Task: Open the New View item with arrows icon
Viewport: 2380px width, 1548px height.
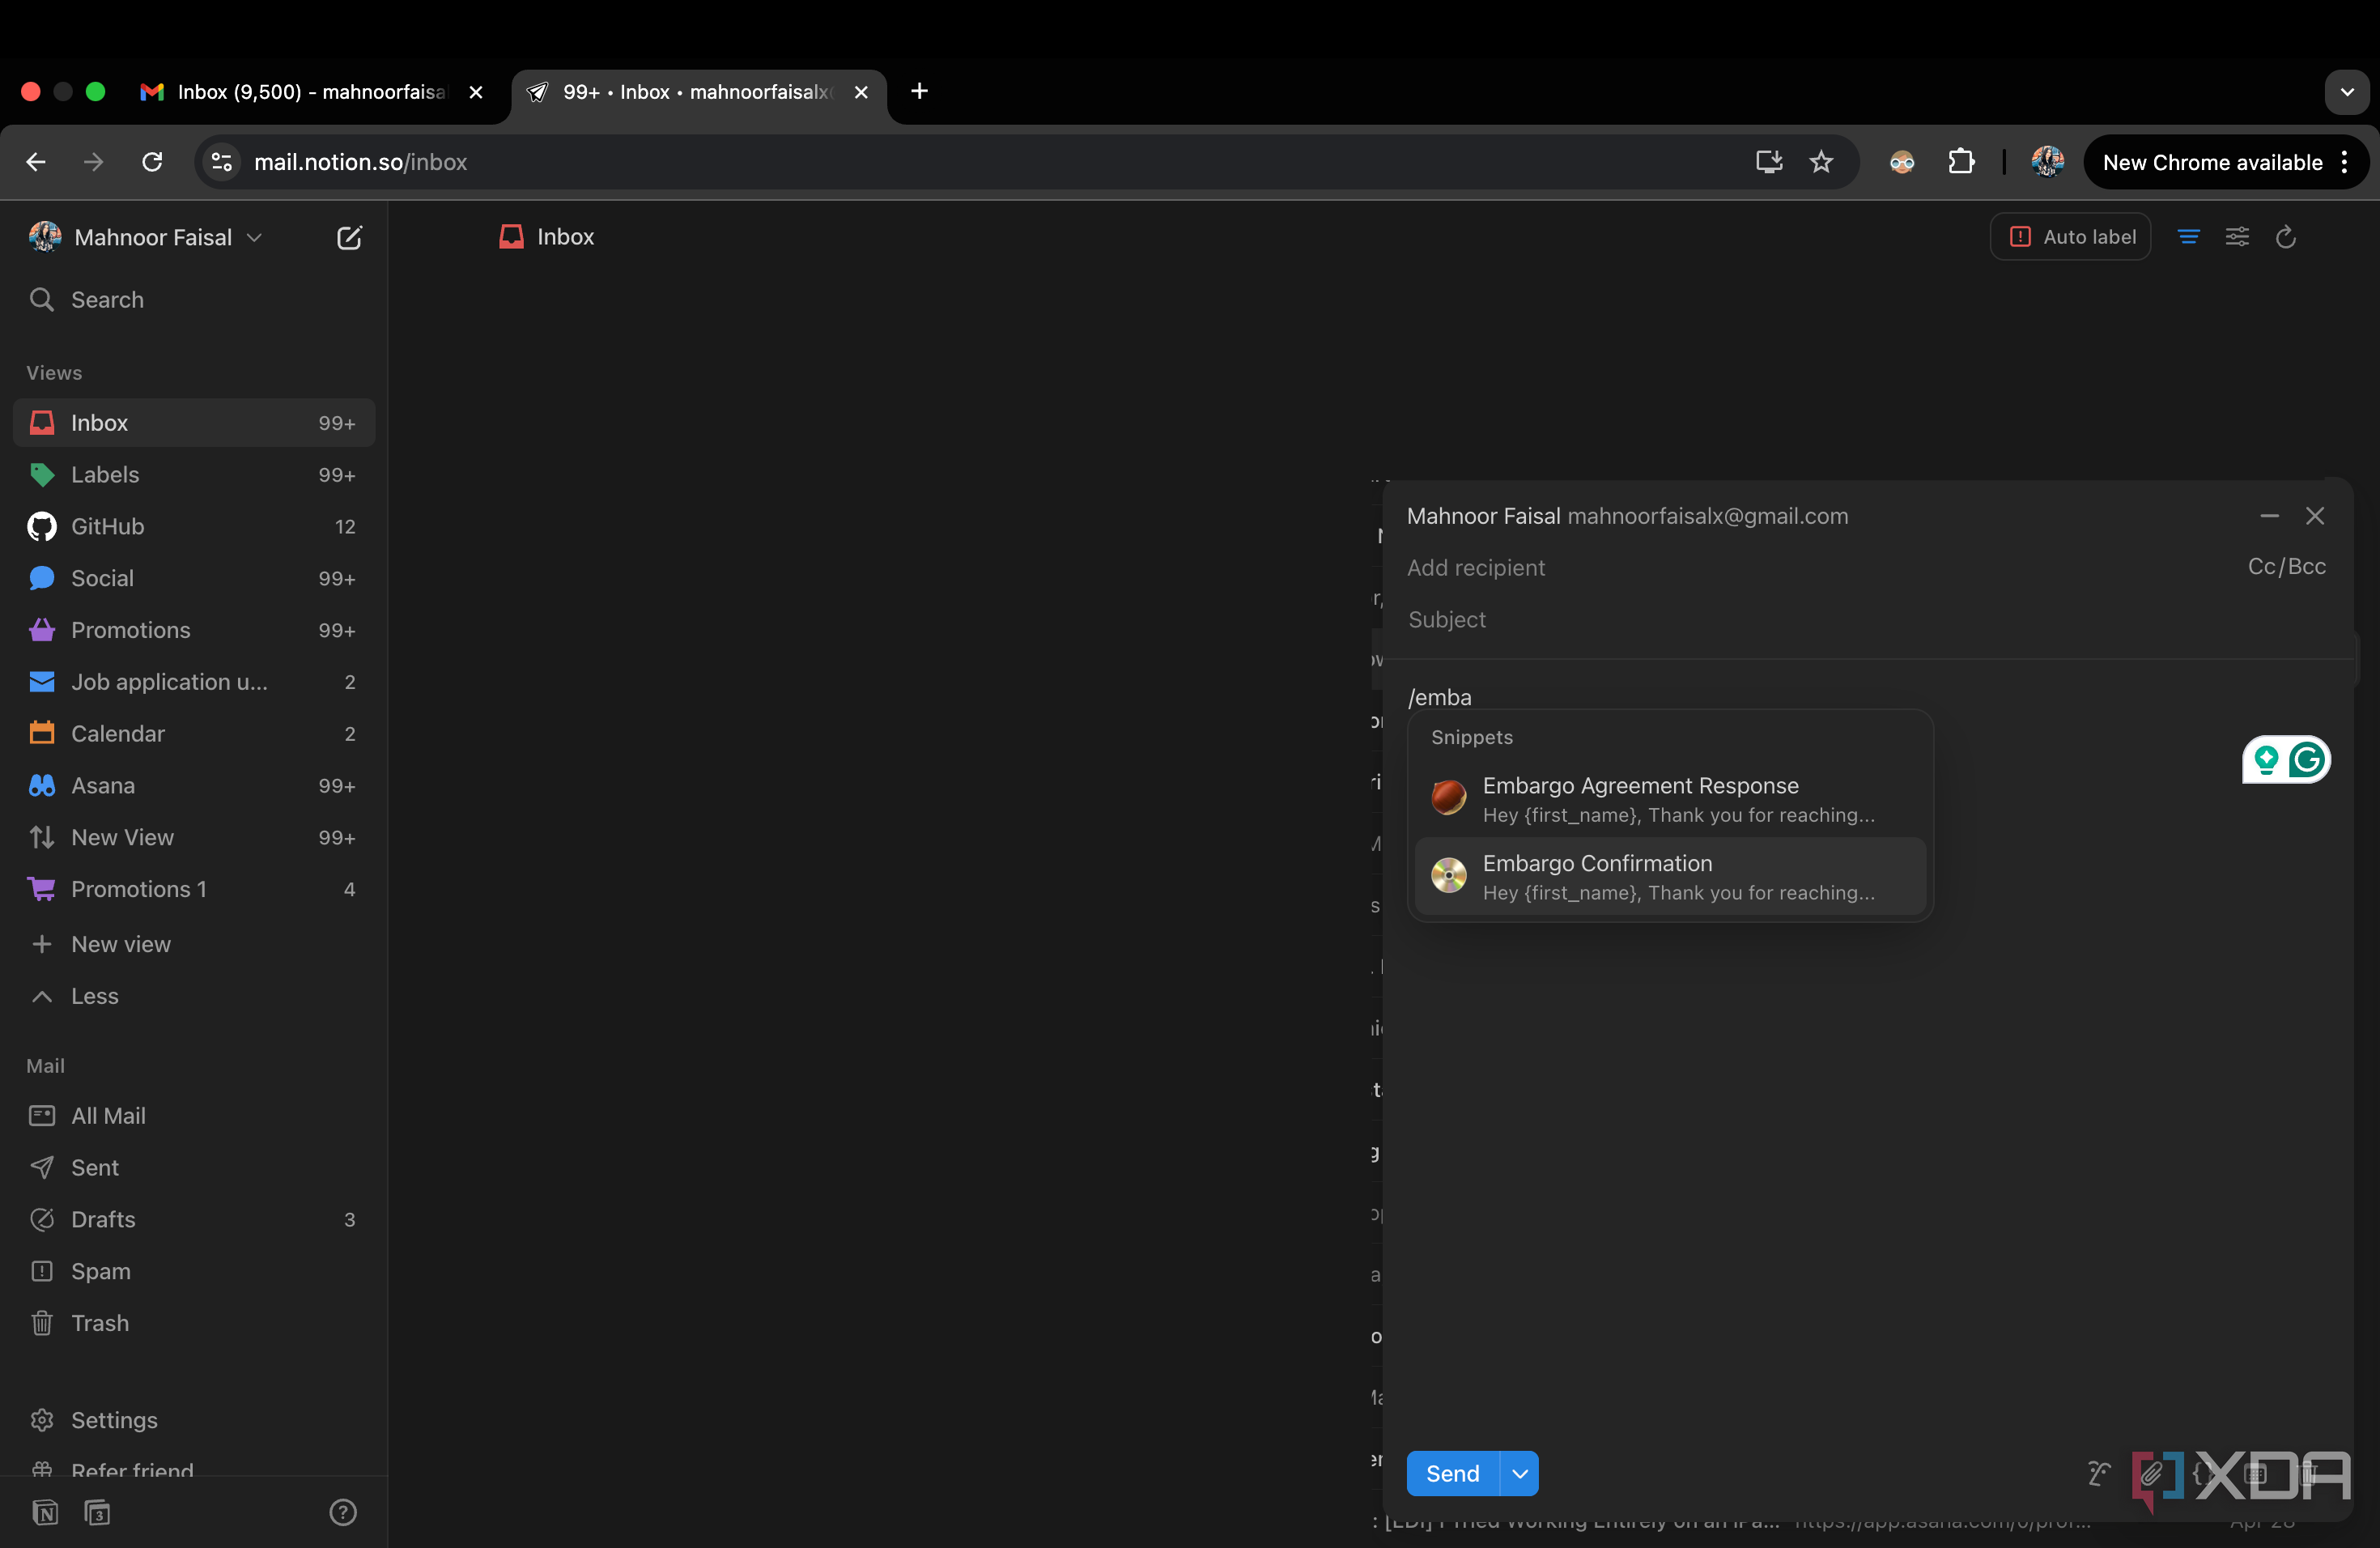Action: [193, 838]
